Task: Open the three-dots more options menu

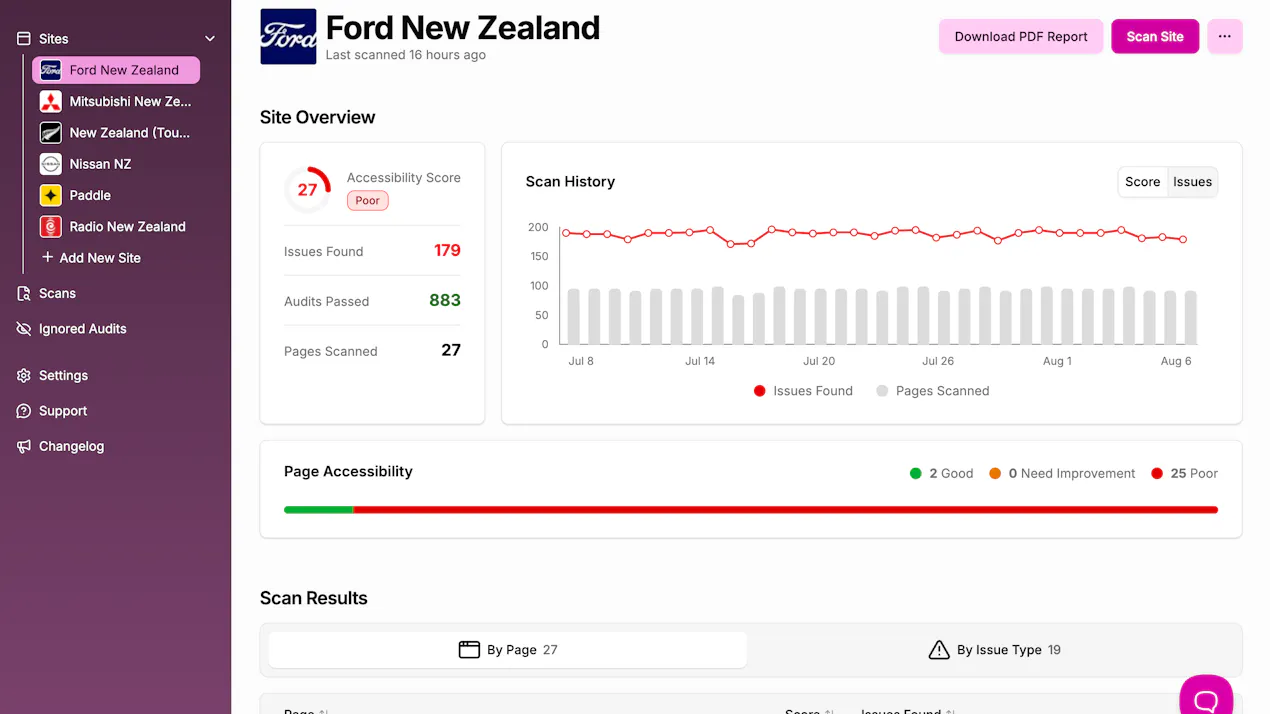Action: (x=1225, y=36)
